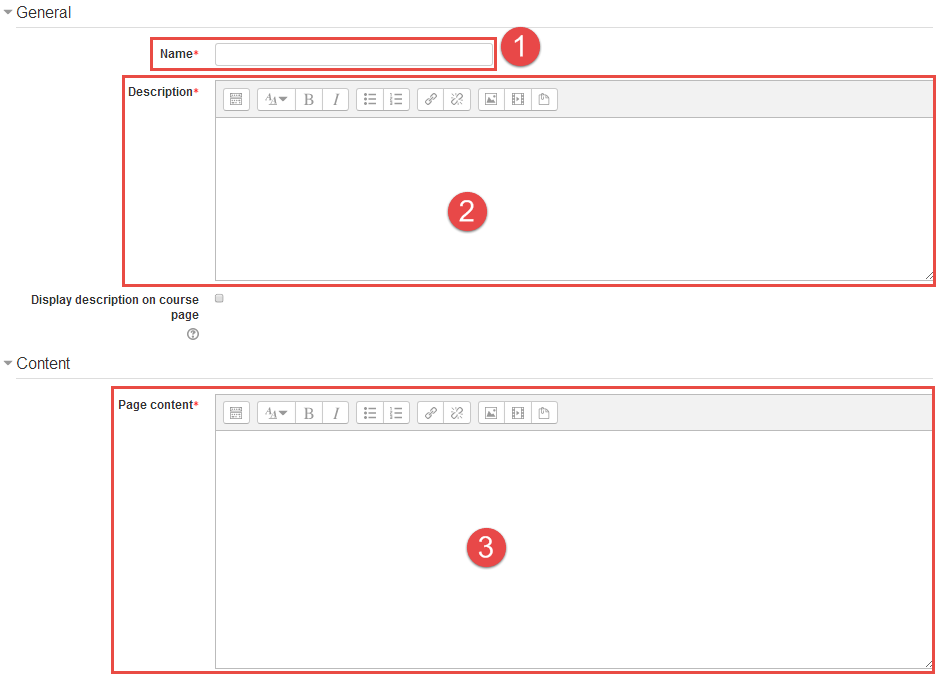Insert a bulleted list in Description editor

(x=370, y=99)
